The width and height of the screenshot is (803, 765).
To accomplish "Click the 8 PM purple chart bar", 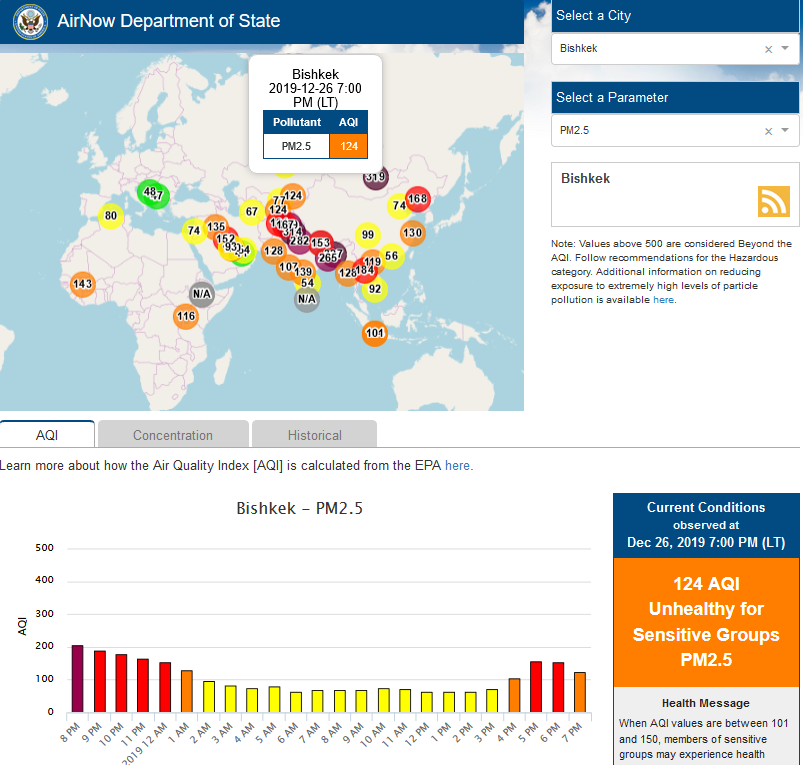I will 77,678.
